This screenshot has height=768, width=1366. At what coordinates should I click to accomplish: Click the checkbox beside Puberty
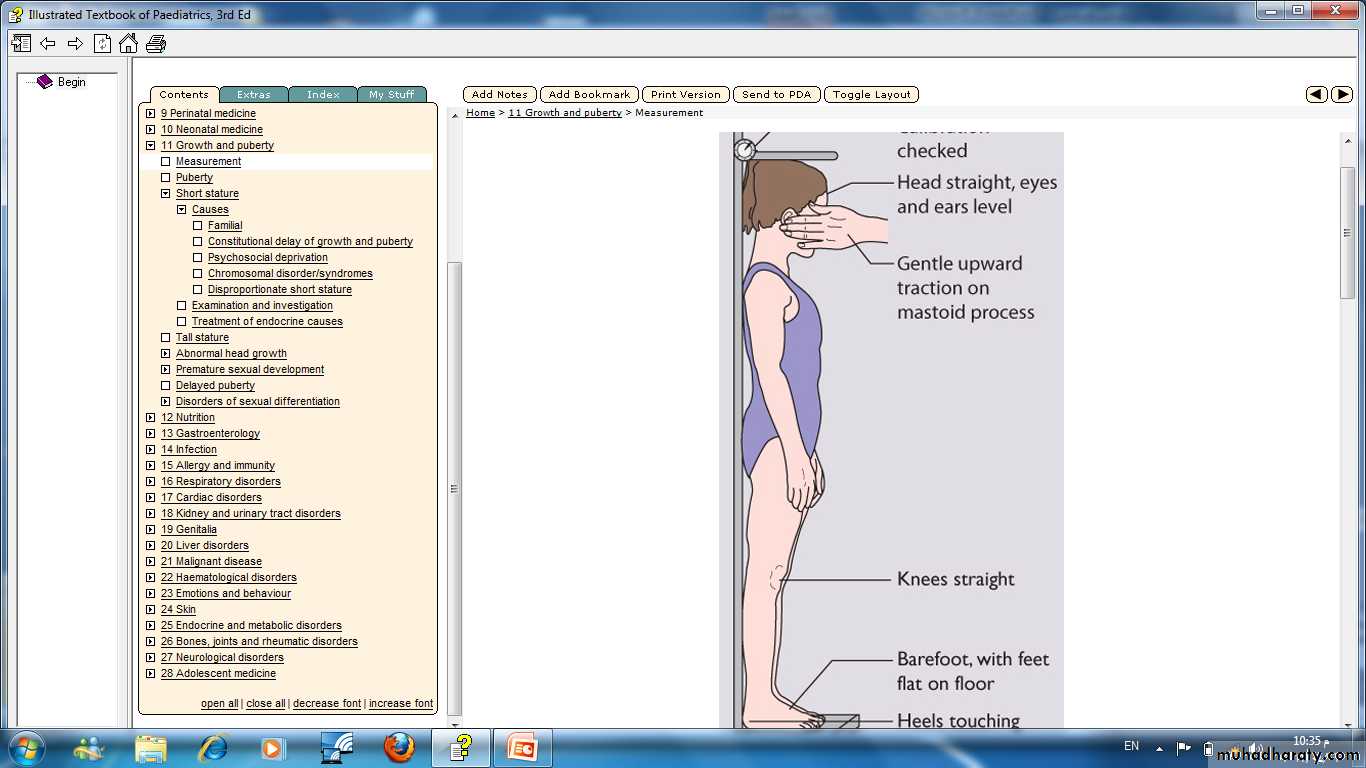coord(166,177)
